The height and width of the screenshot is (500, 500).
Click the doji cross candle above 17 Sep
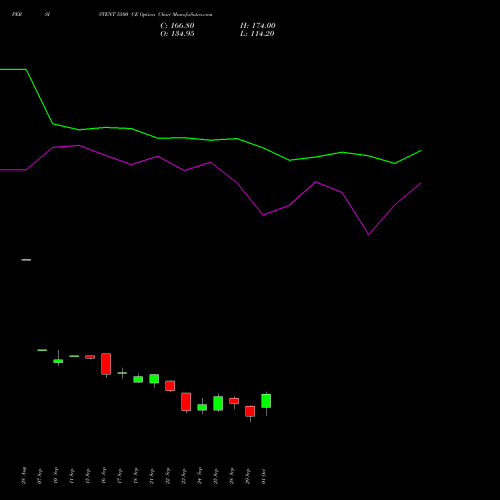click(122, 373)
